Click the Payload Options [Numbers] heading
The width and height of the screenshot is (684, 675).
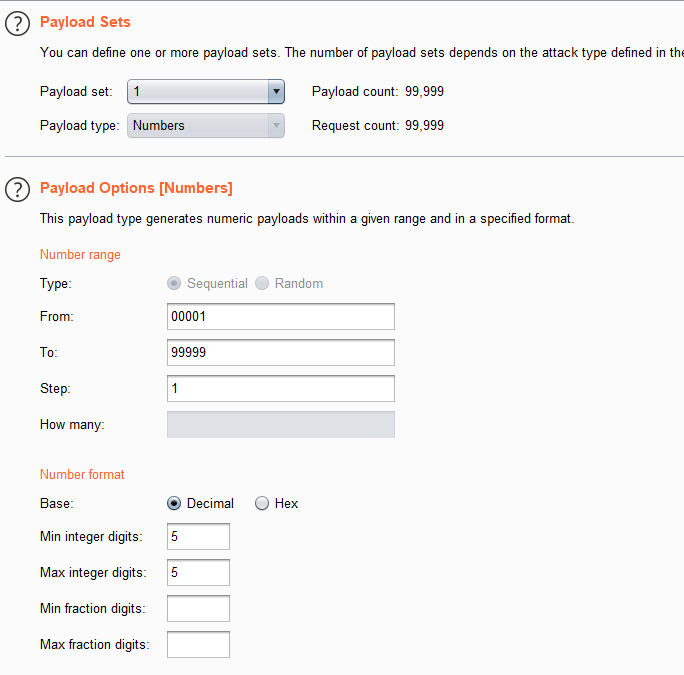[136, 188]
